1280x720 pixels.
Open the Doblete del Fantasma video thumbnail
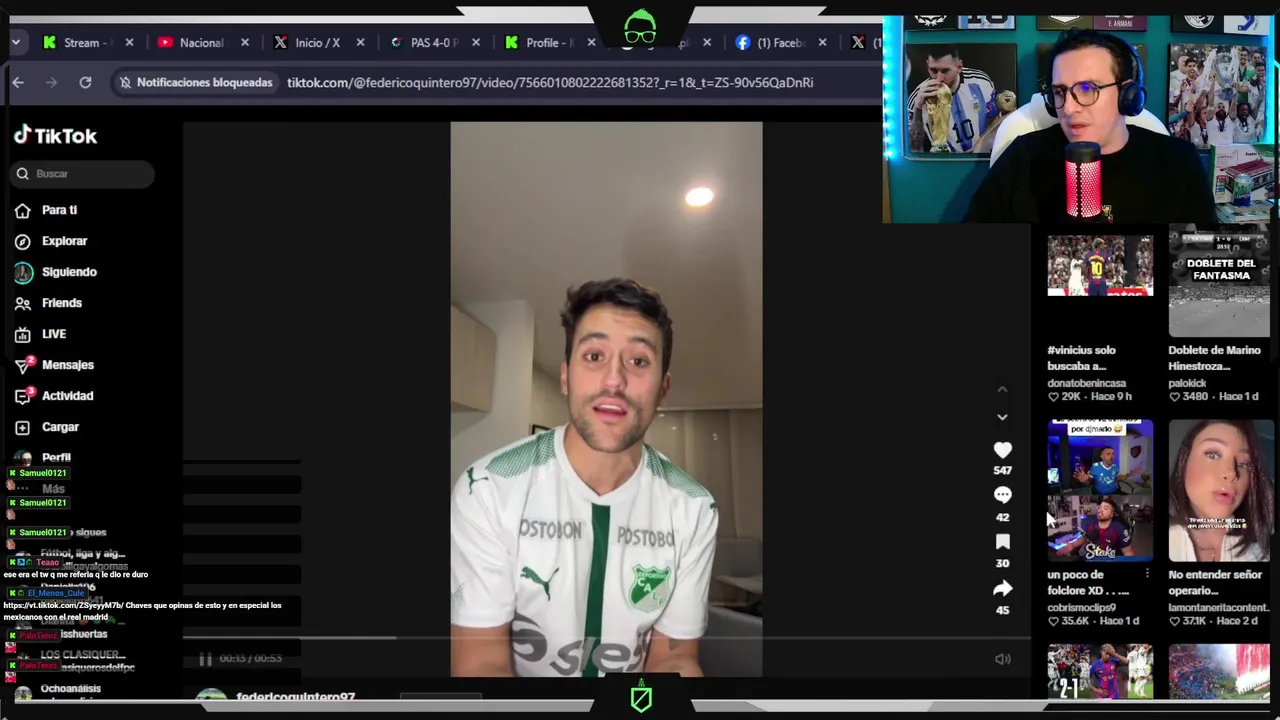click(x=1220, y=281)
